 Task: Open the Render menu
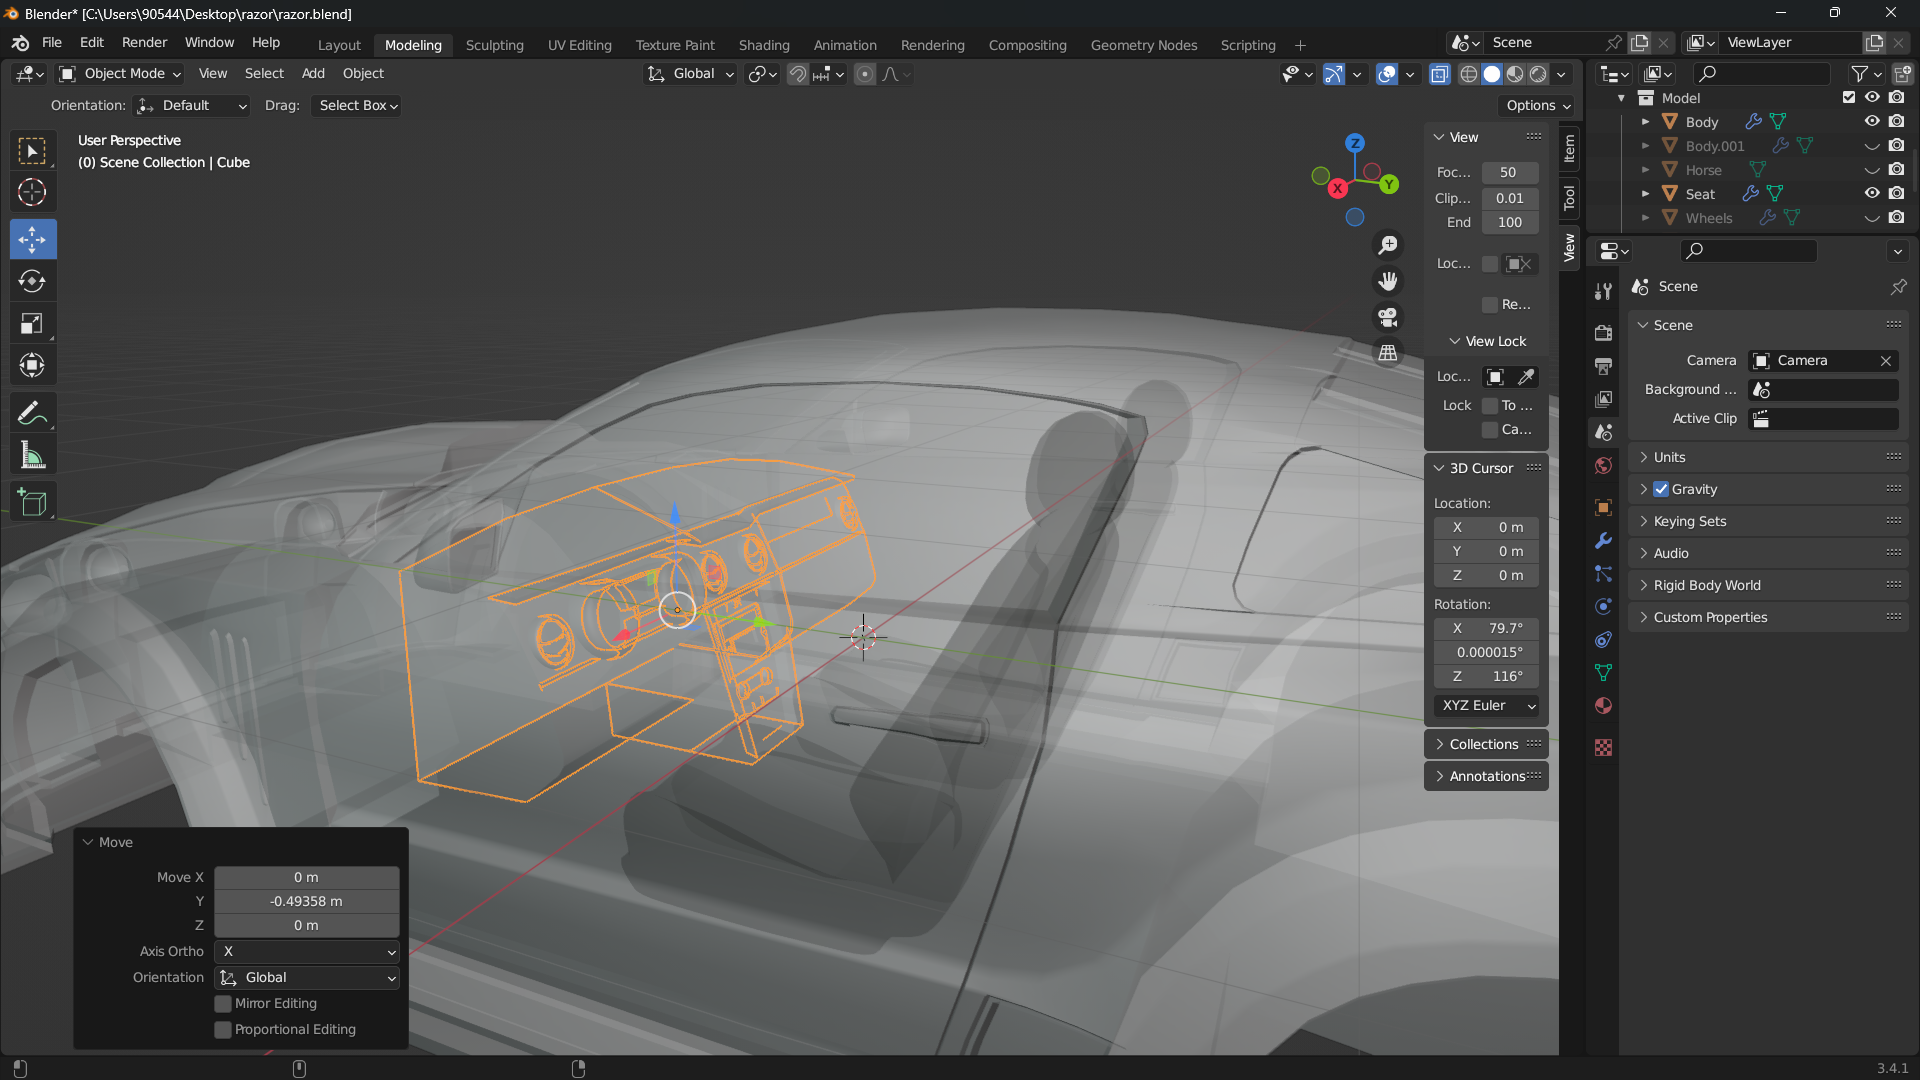144,43
